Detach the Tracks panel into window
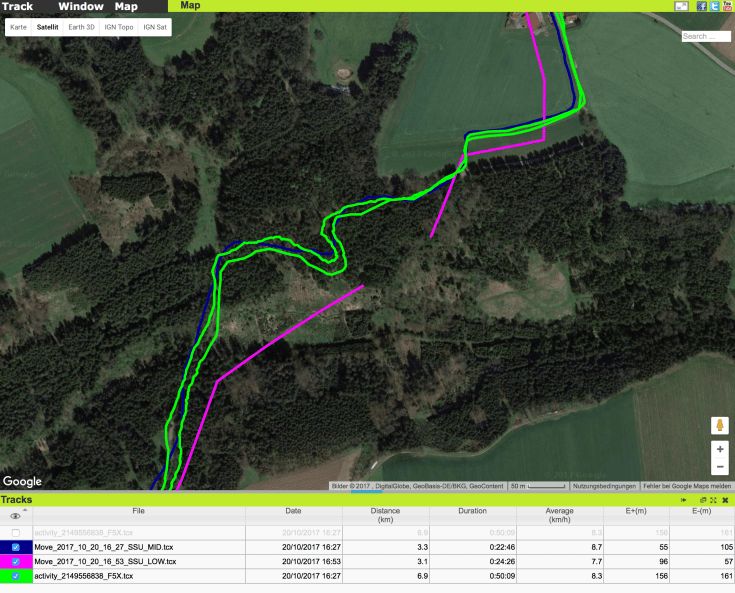The image size is (735, 593). pyautogui.click(x=703, y=499)
